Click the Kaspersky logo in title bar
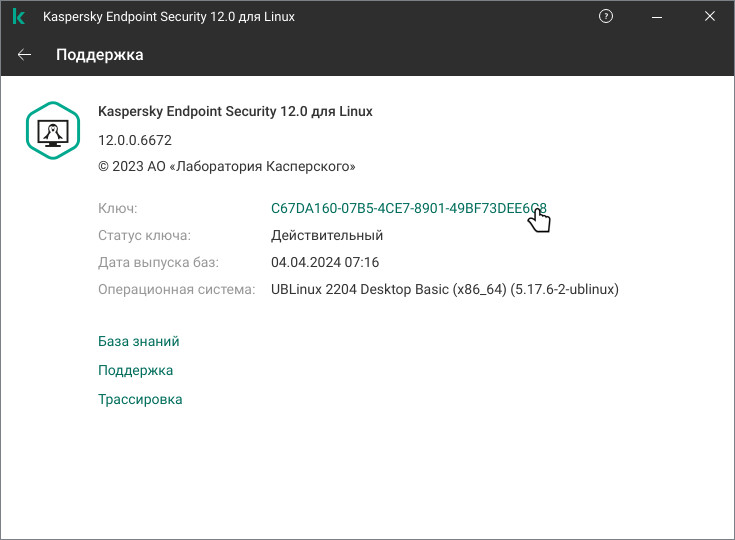The width and height of the screenshot is (735, 540). [x=19, y=16]
